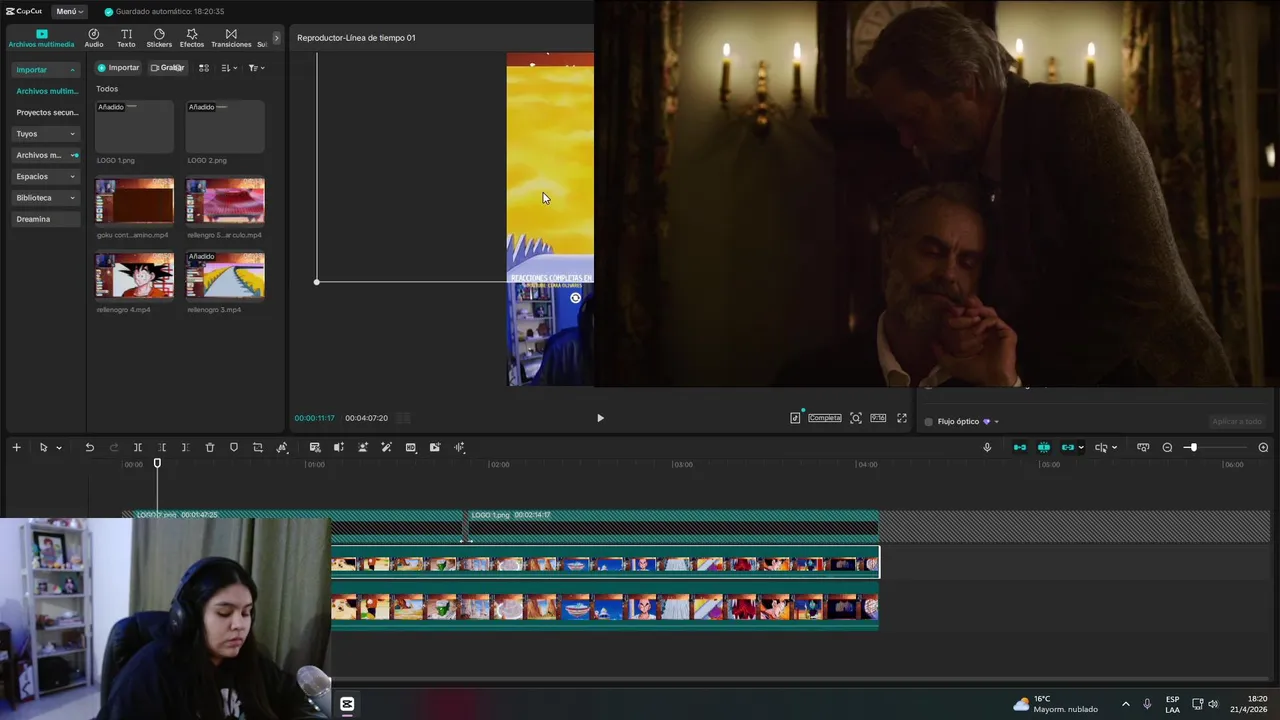Record voiceover with the microphone

[x=987, y=447]
